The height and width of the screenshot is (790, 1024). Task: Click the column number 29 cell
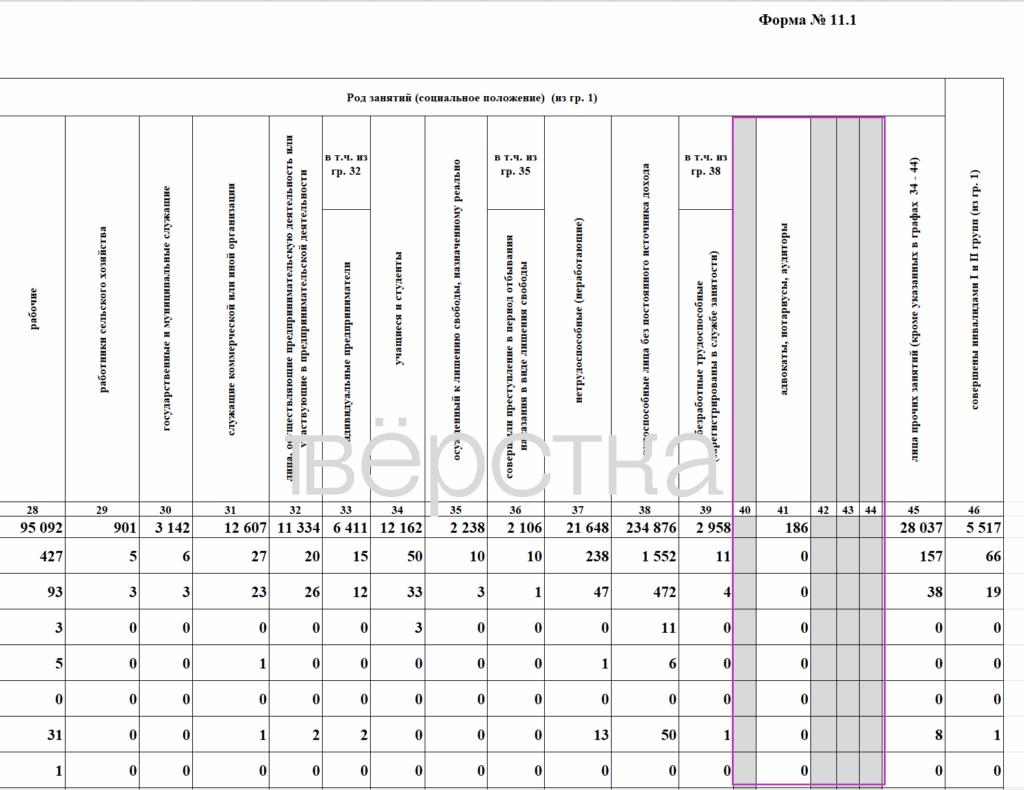(x=103, y=510)
